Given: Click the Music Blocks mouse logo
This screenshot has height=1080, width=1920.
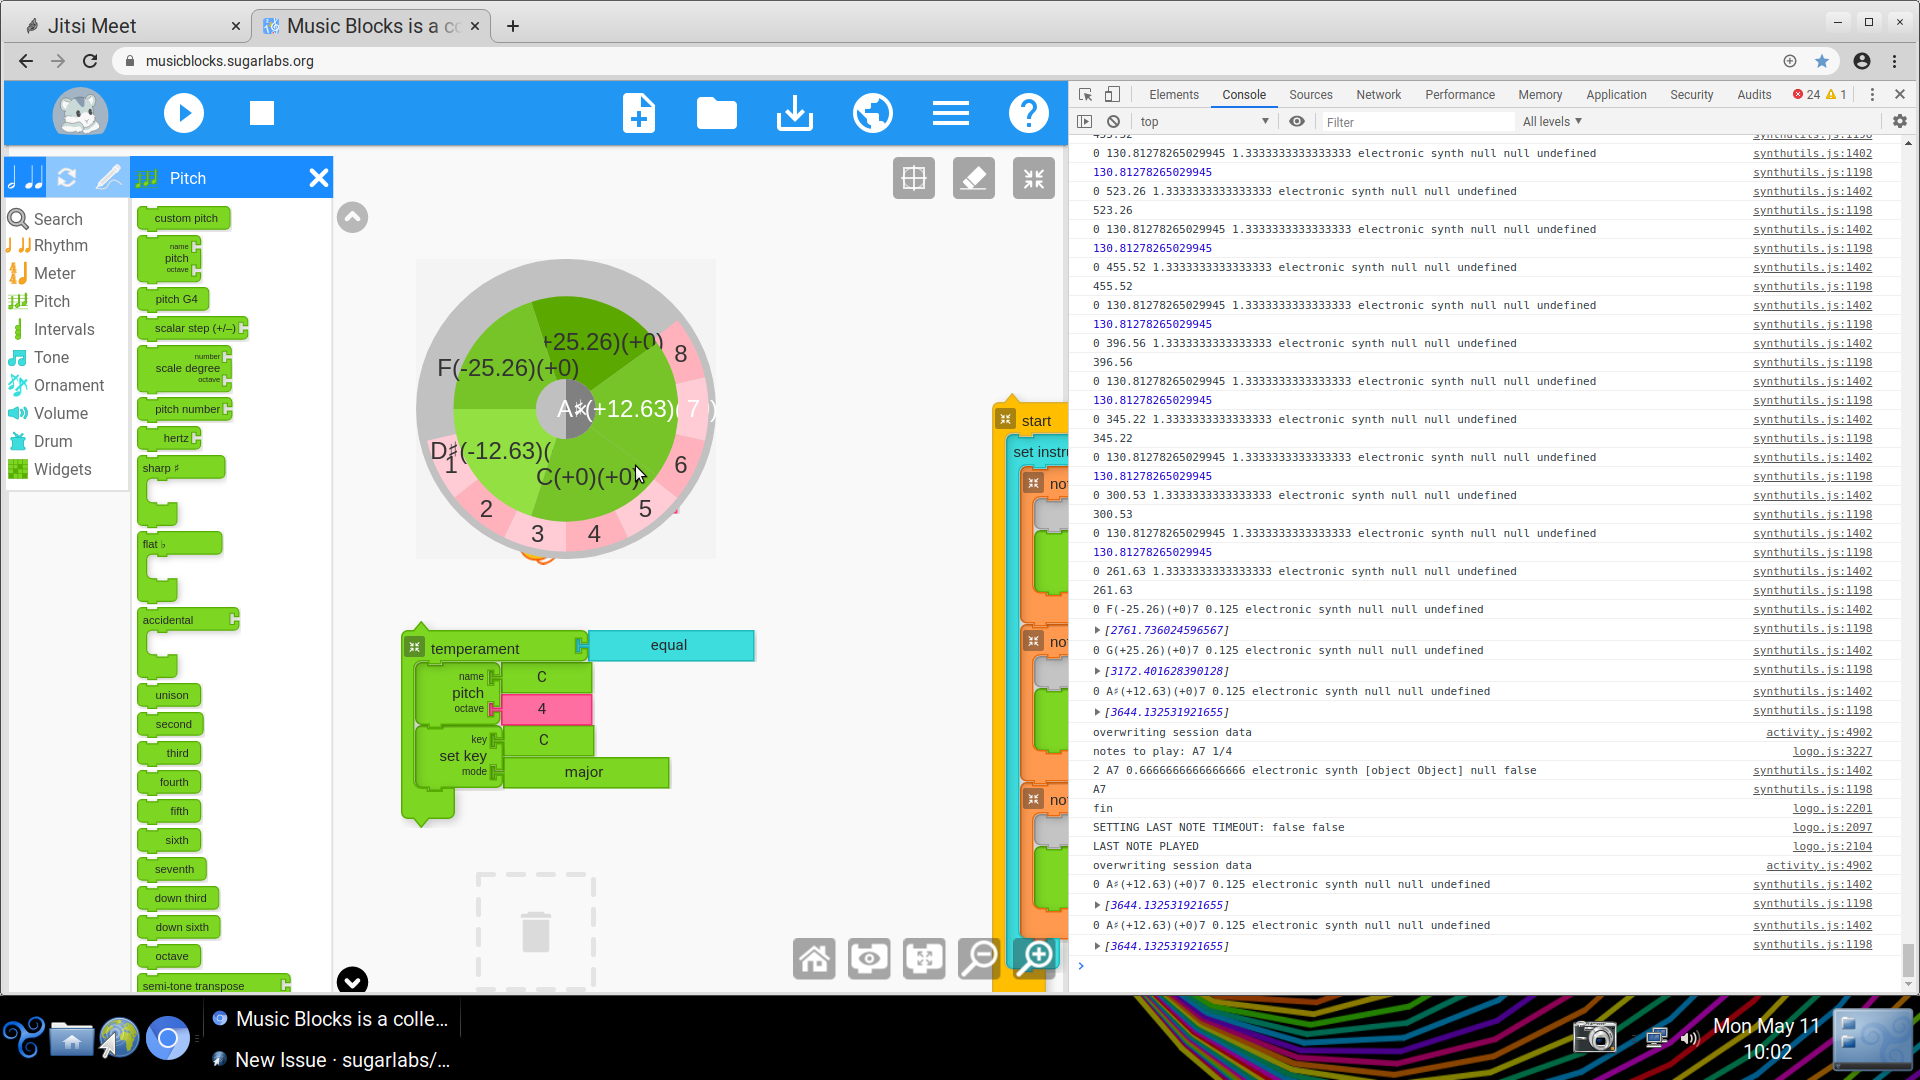Looking at the screenshot, I should (80, 113).
